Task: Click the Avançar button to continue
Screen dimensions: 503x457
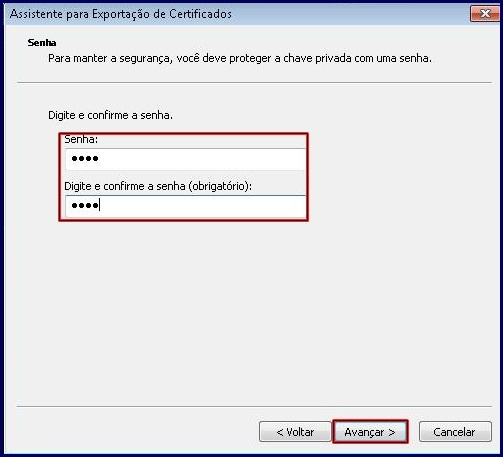Action: (370, 432)
